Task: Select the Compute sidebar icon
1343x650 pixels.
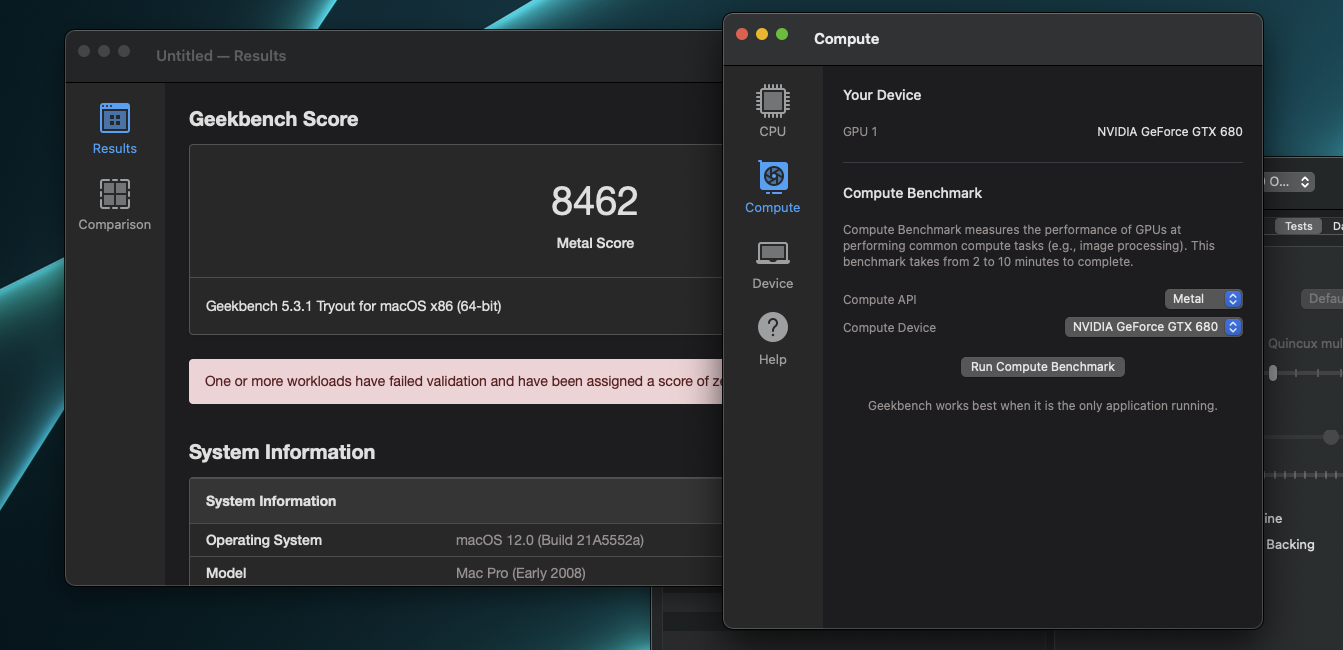Action: tap(772, 187)
